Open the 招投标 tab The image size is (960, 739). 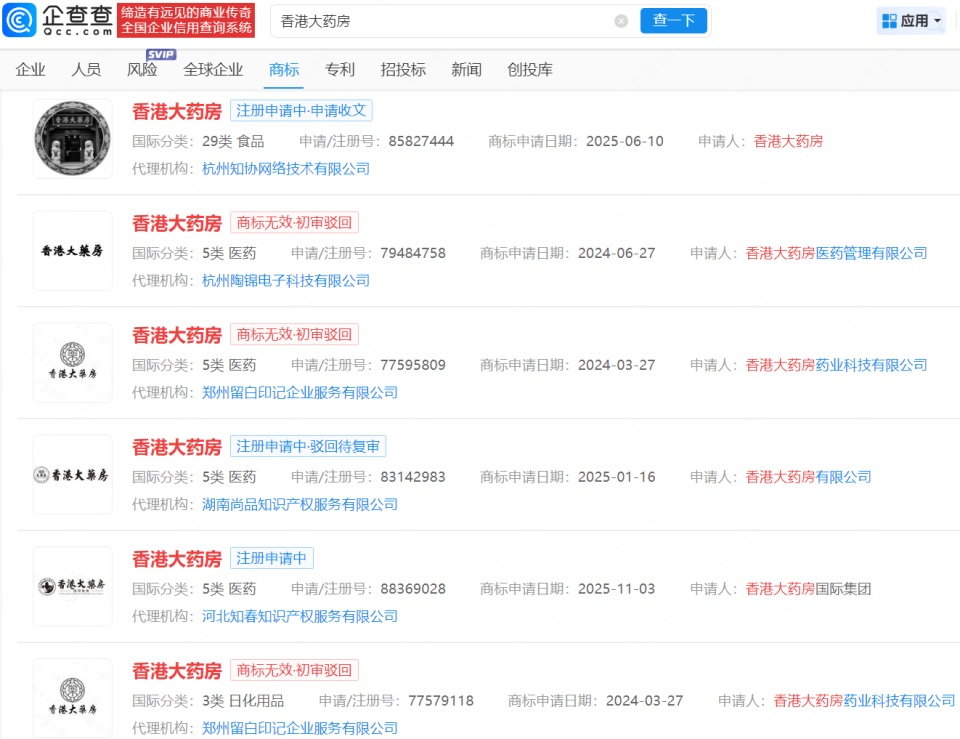point(404,69)
